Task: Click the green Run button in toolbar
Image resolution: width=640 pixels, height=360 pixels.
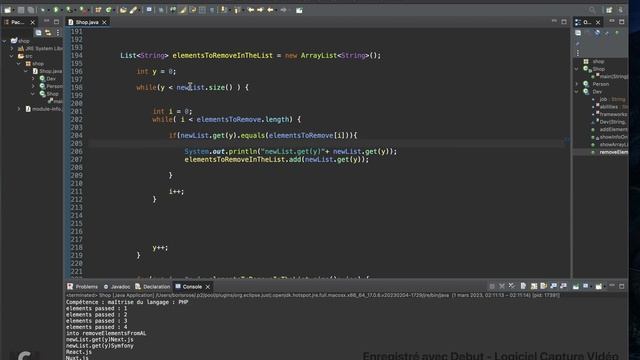Action: click(56, 9)
